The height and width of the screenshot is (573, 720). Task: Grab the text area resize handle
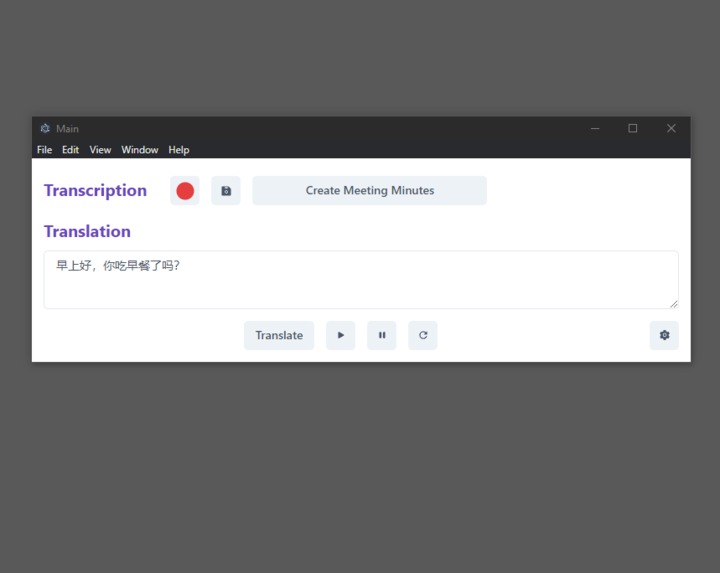[x=674, y=304]
